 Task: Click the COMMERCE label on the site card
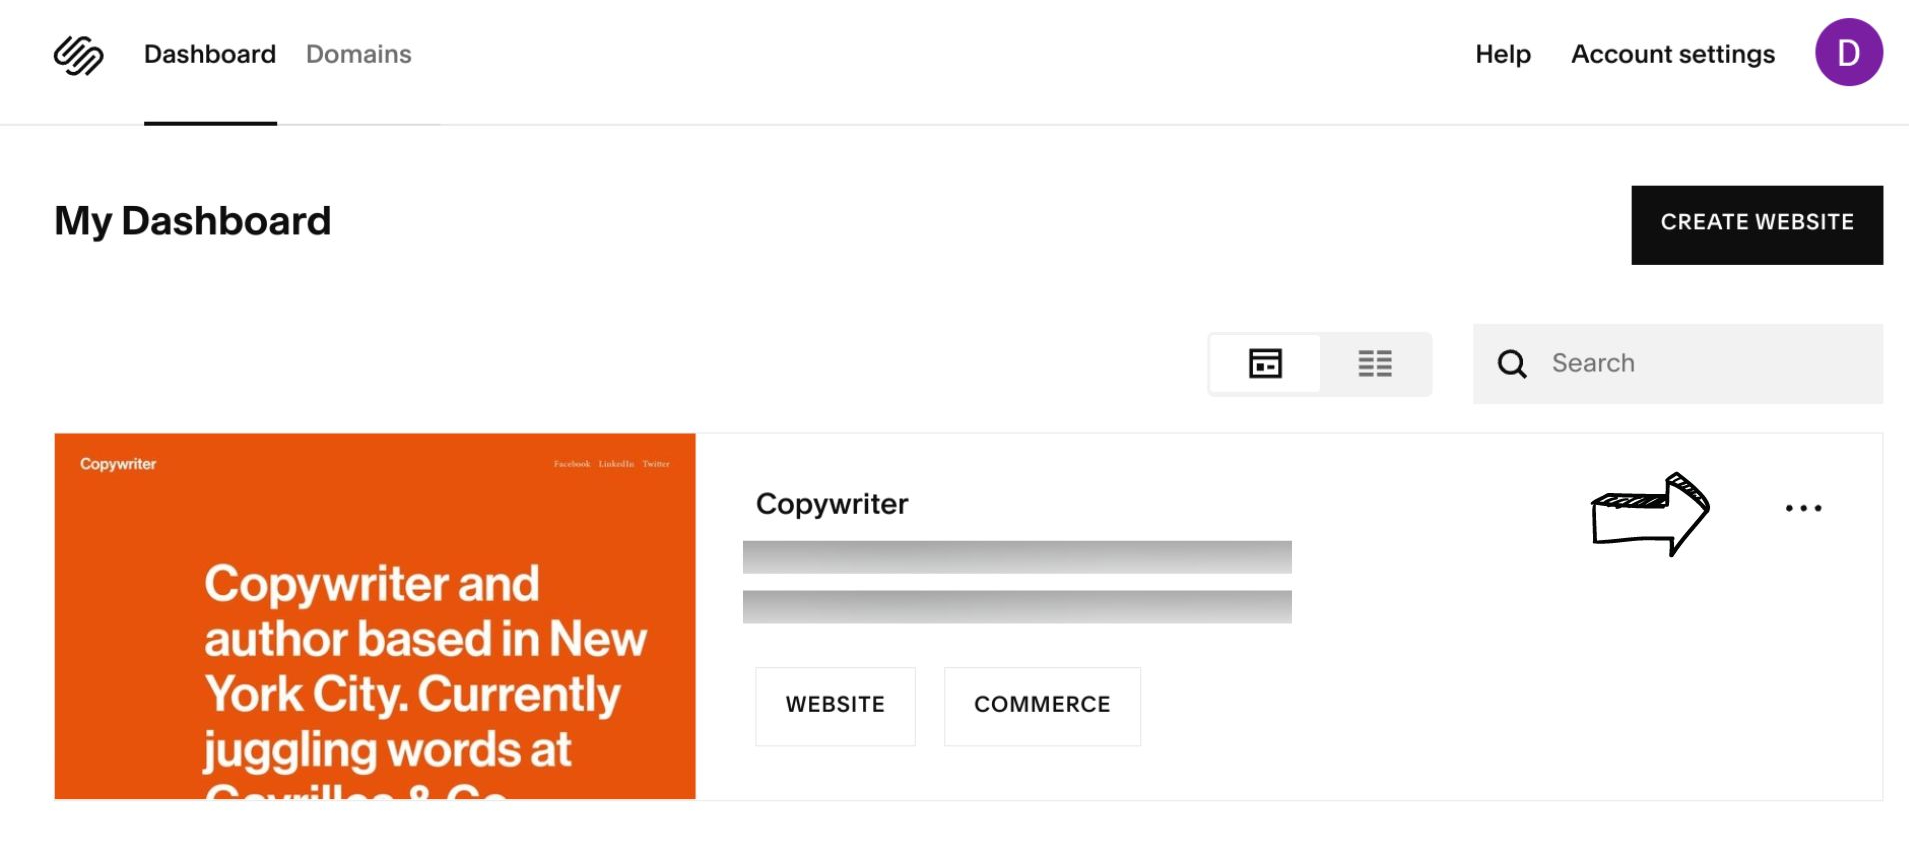(1041, 706)
